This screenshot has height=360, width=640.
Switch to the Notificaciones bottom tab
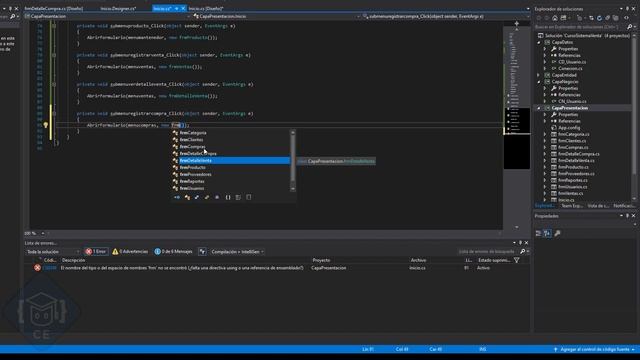pyautogui.click(x=623, y=206)
